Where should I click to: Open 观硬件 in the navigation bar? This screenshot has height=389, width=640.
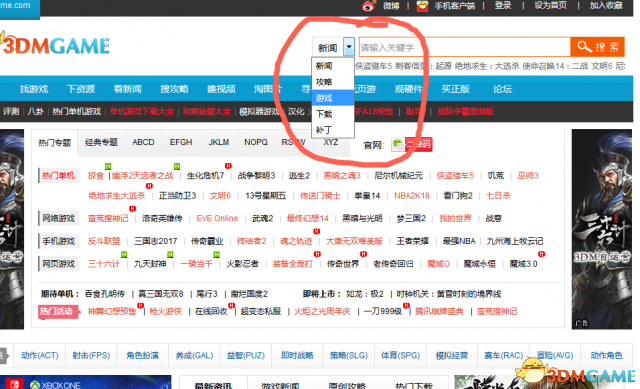click(x=409, y=89)
